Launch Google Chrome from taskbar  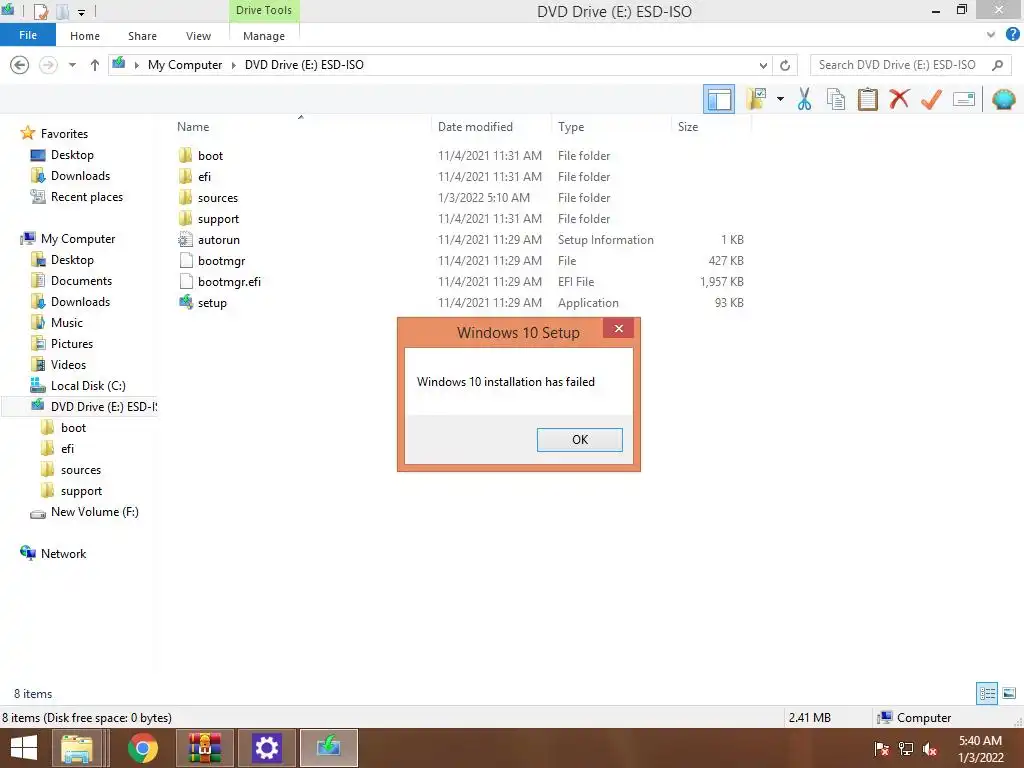[x=142, y=748]
